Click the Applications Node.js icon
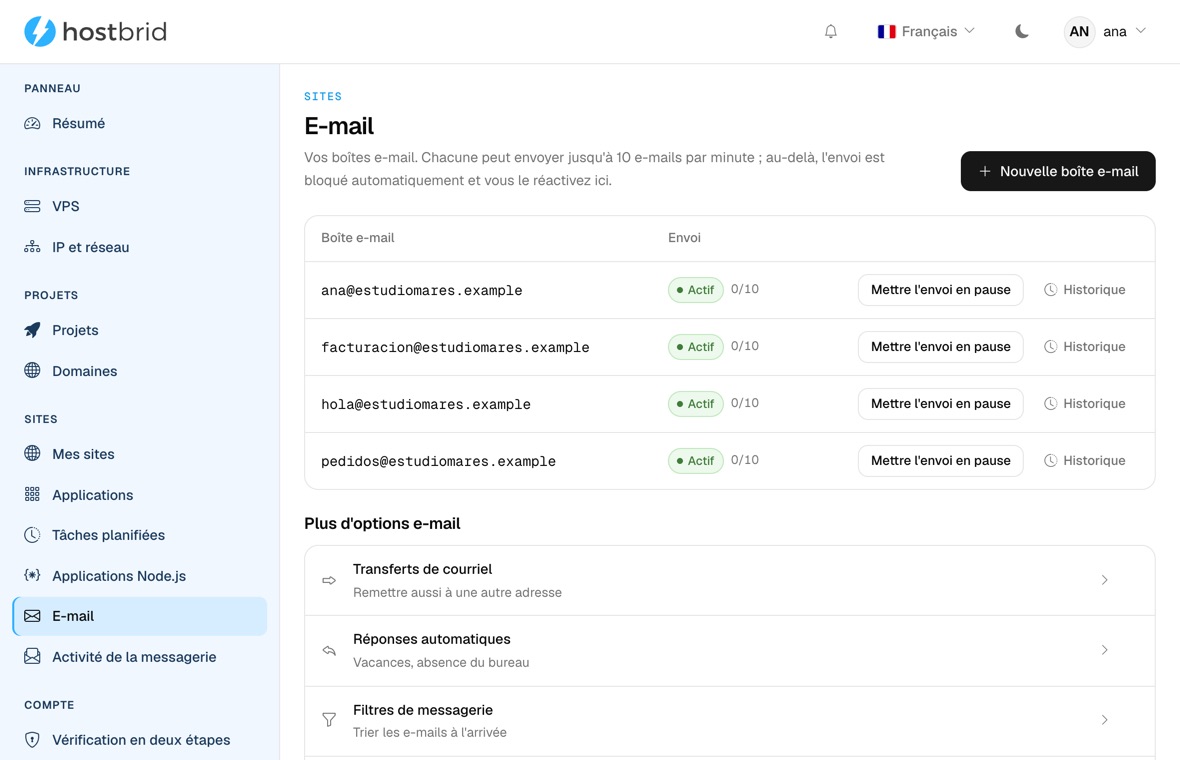The height and width of the screenshot is (760, 1180). point(32,576)
